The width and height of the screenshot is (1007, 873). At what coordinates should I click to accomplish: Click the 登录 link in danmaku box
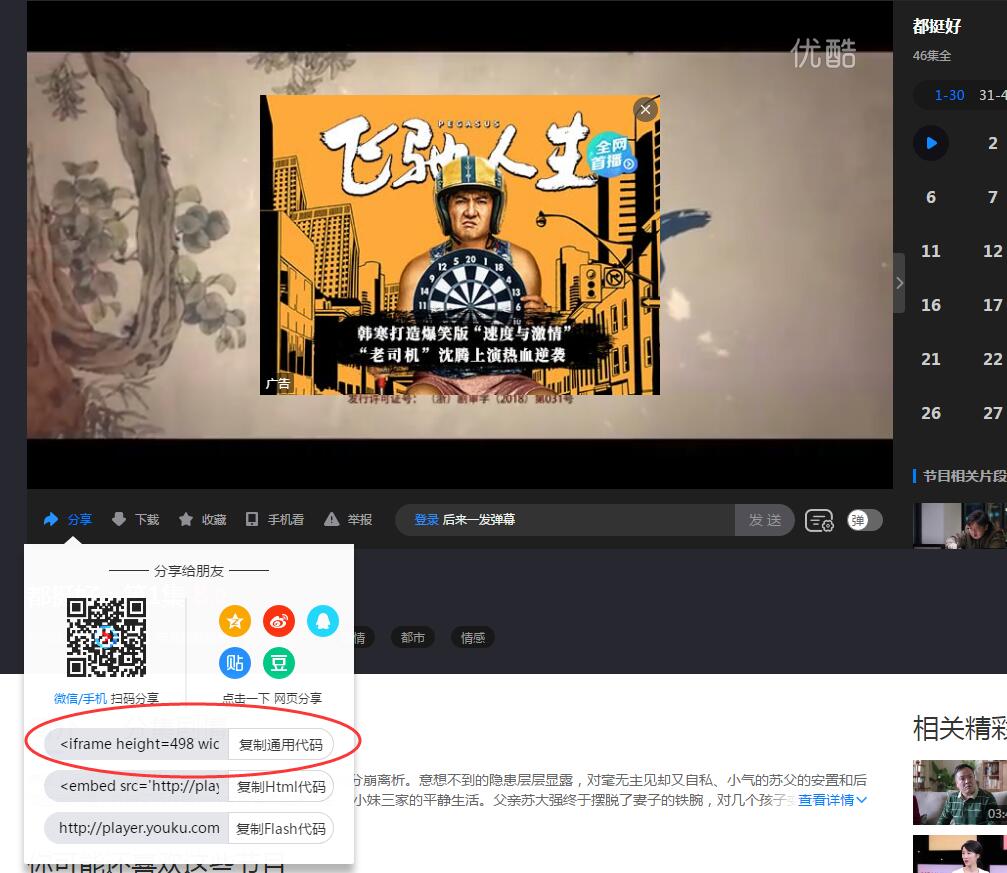point(427,520)
